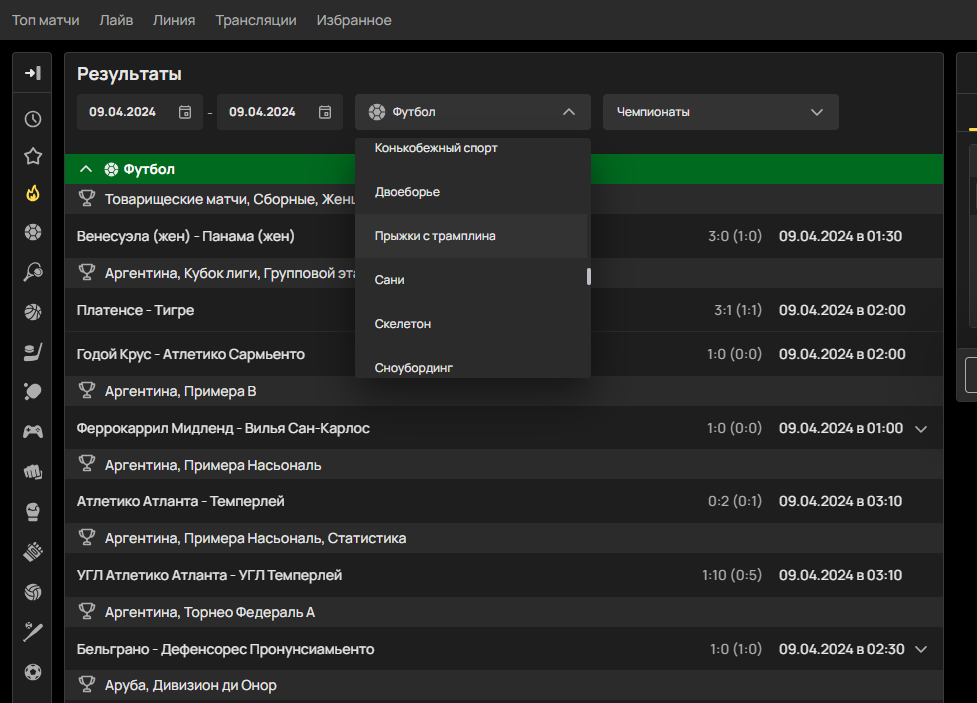Open calendar icon of end date
The width and height of the screenshot is (977, 703).
tap(325, 112)
